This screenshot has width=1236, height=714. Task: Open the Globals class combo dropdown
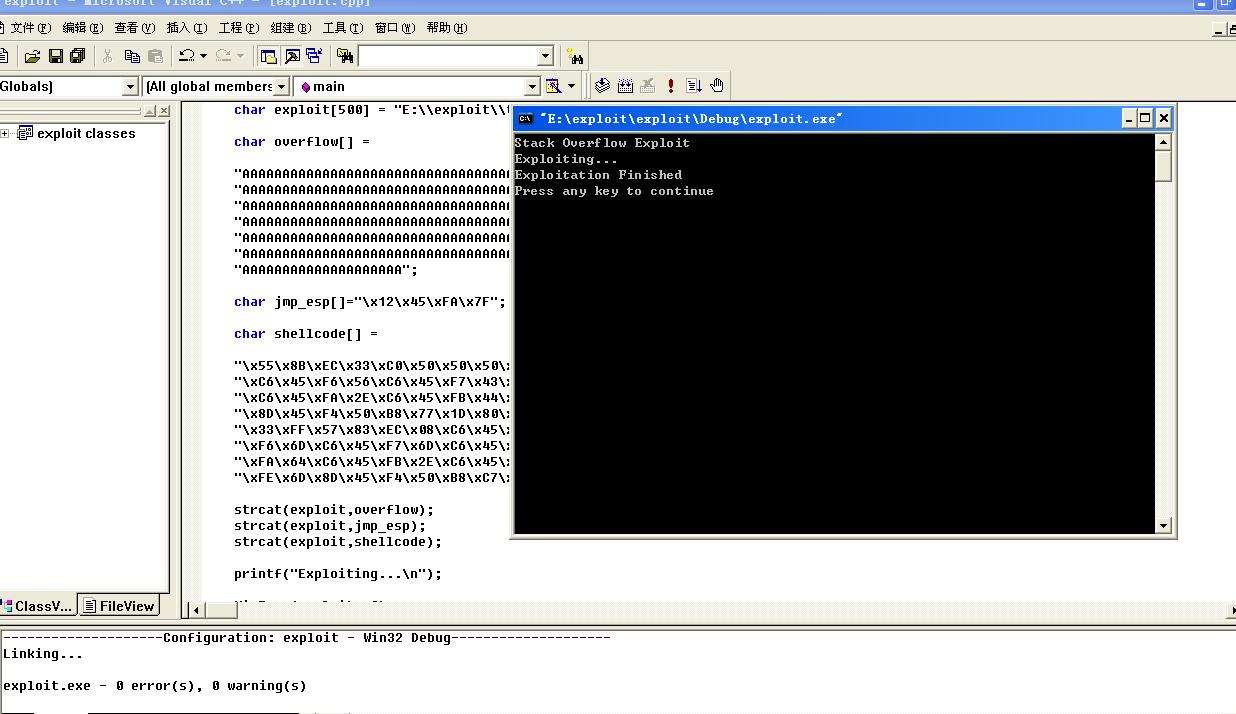coord(130,87)
